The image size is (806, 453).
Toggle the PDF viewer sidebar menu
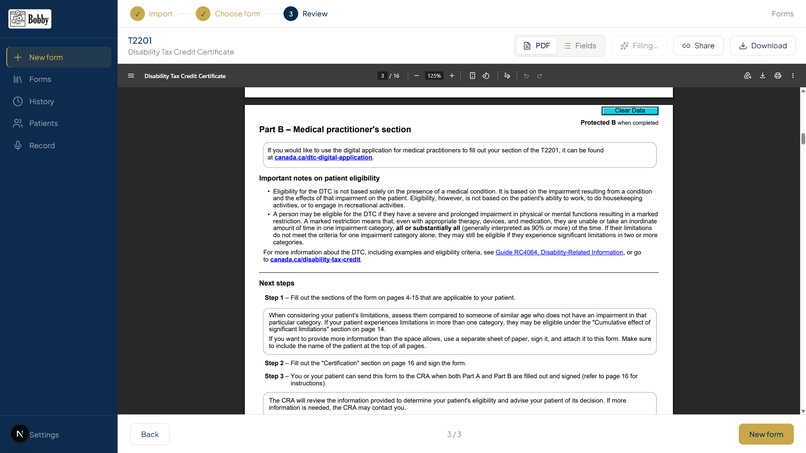coord(131,76)
